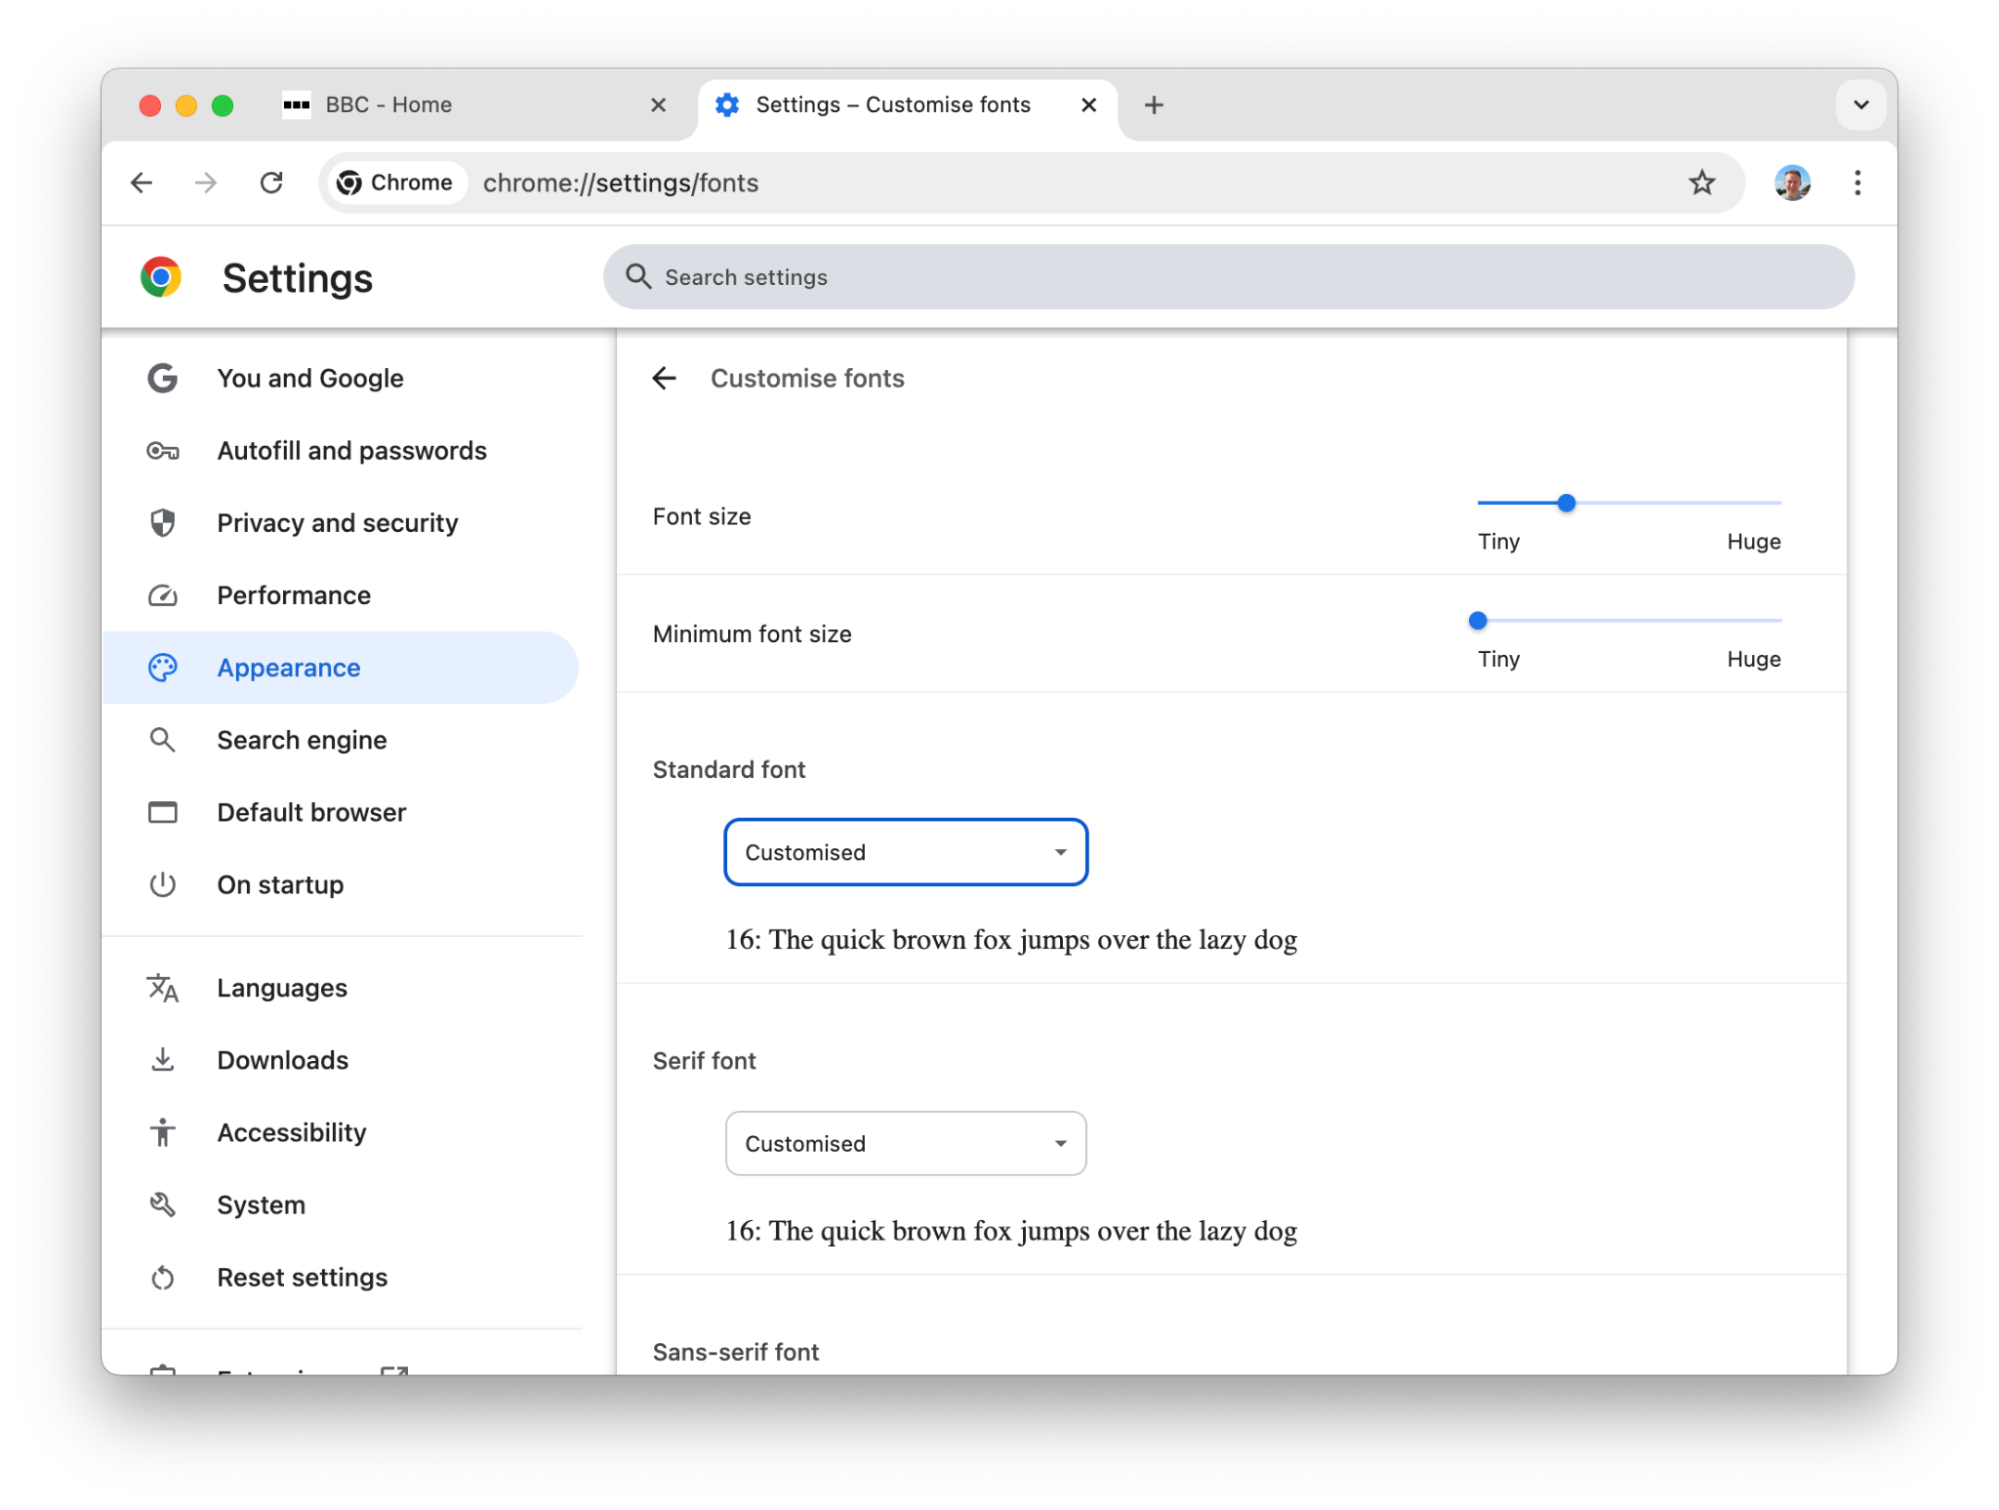Click the Standard font sample sentence
Screen dimensions: 1999x1510
pyautogui.click(x=1011, y=940)
